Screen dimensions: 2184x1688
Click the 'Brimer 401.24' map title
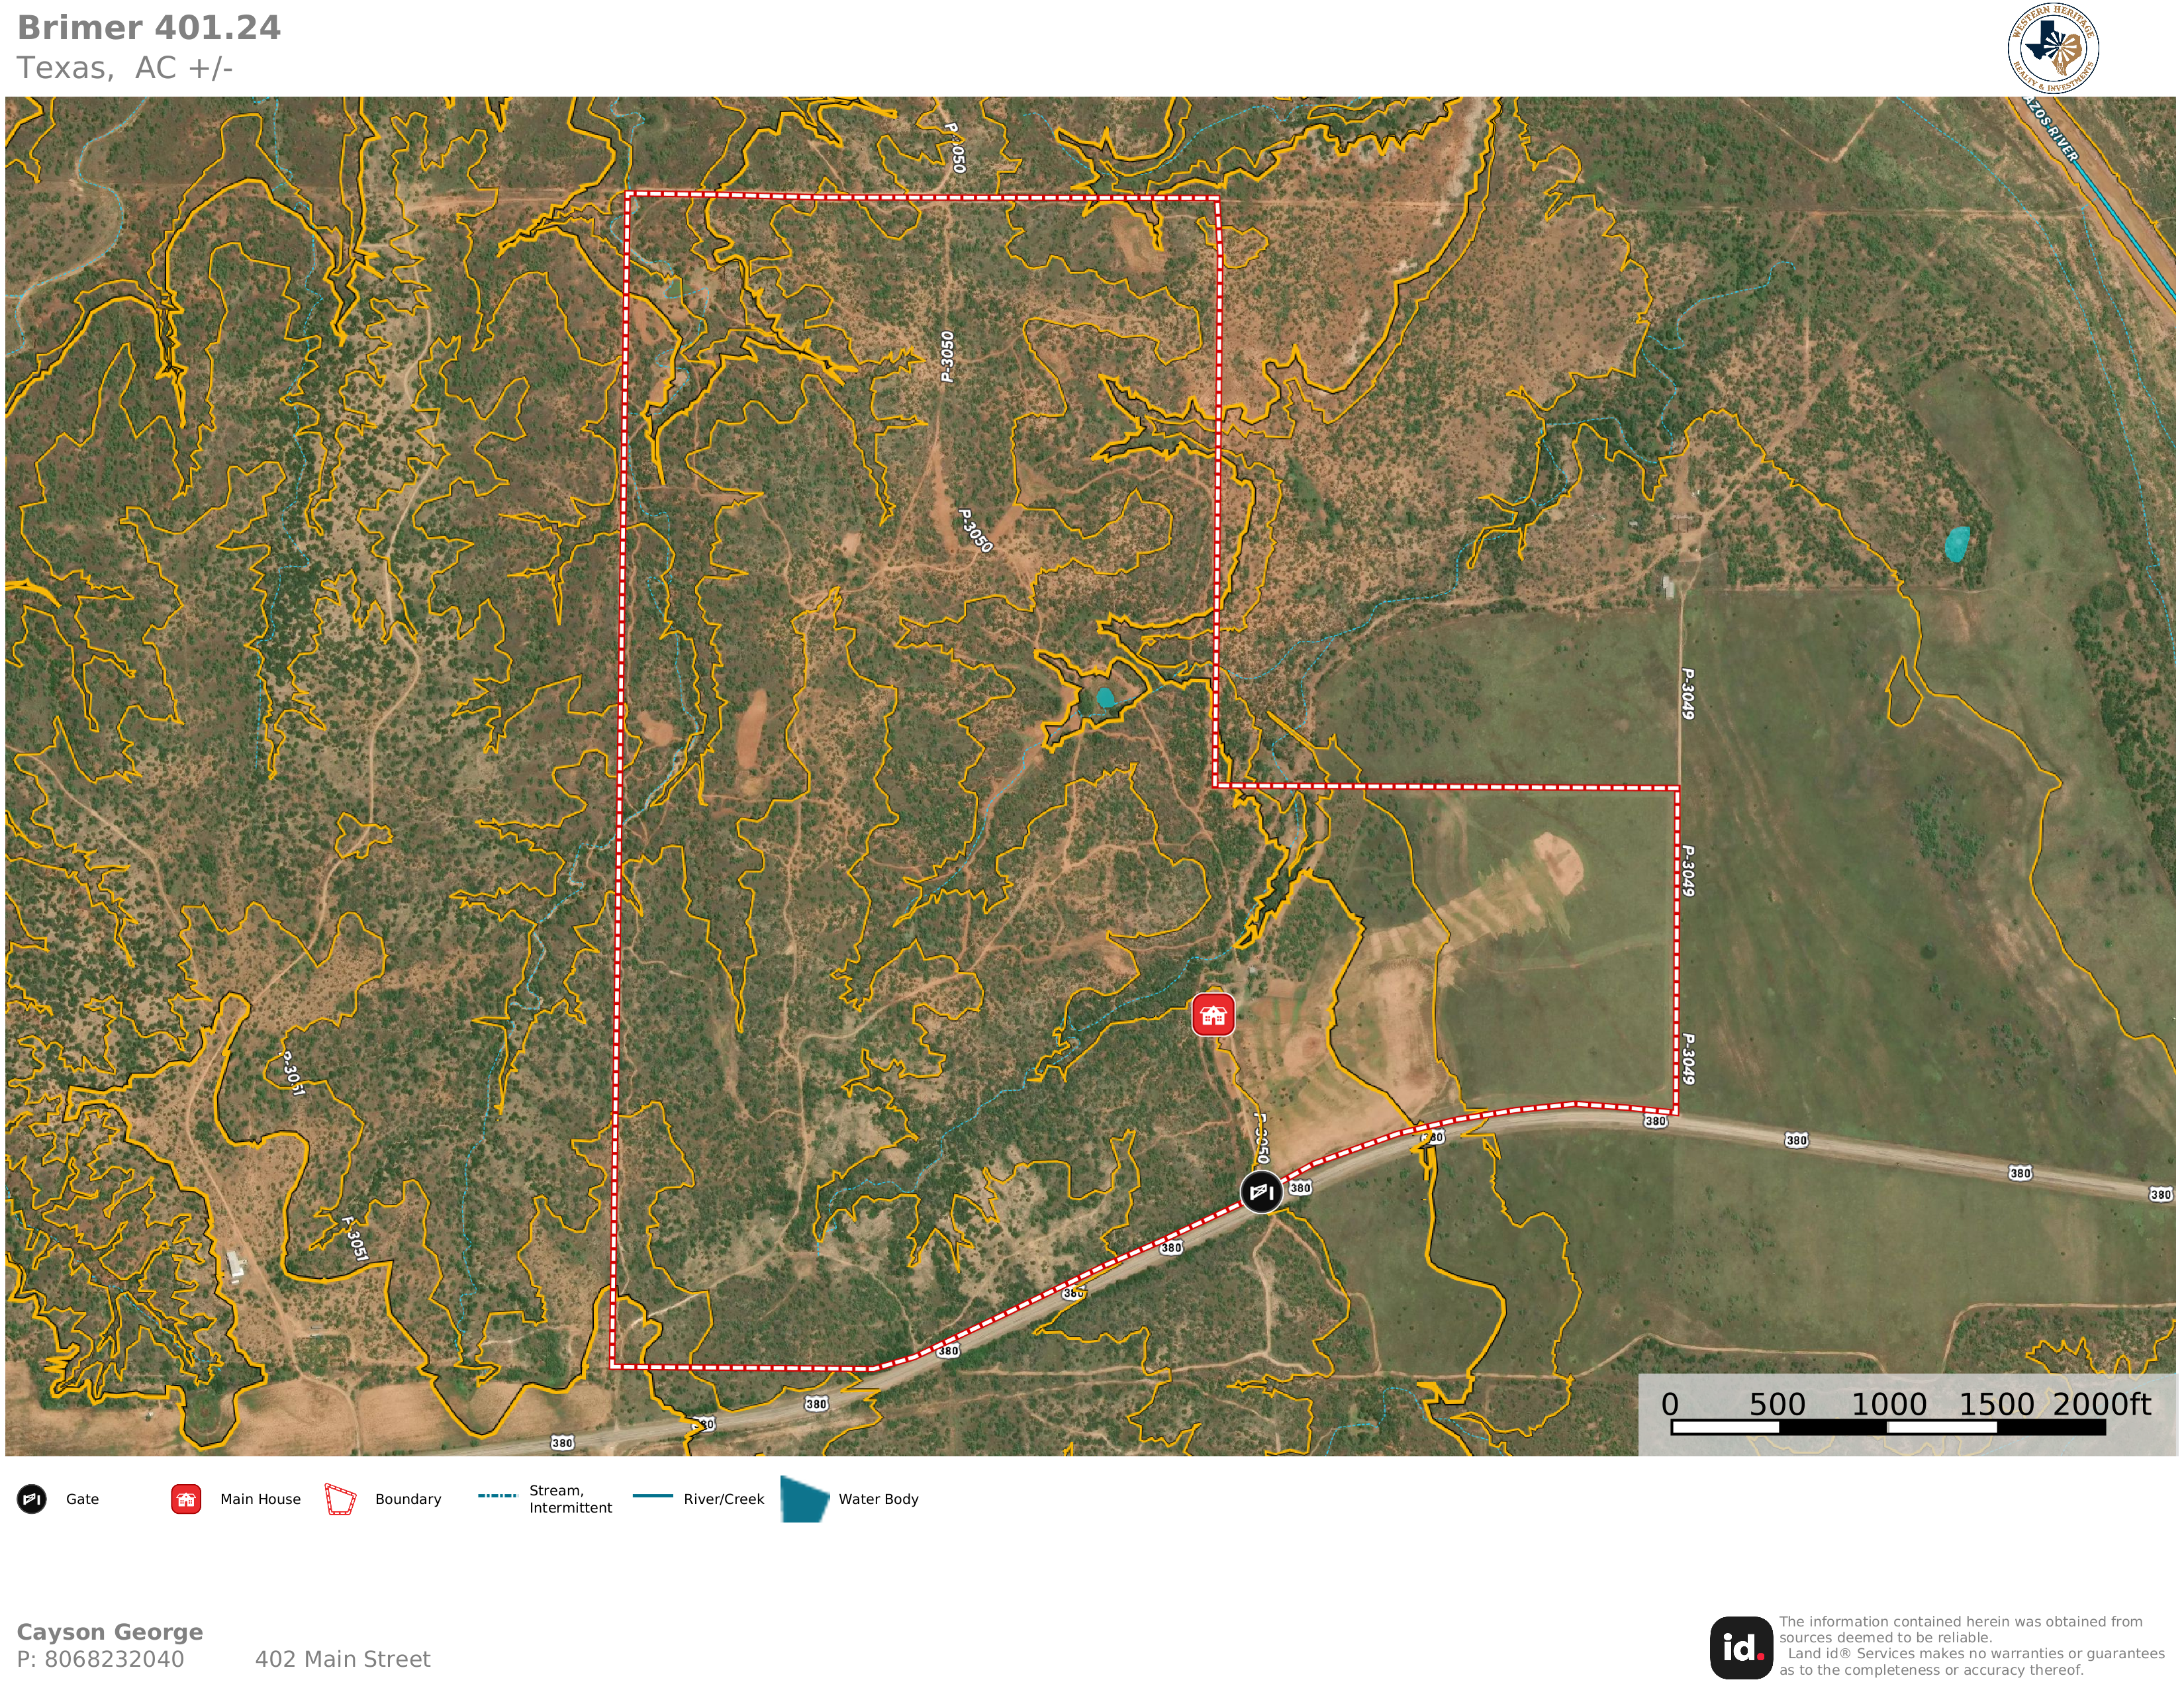[x=149, y=27]
